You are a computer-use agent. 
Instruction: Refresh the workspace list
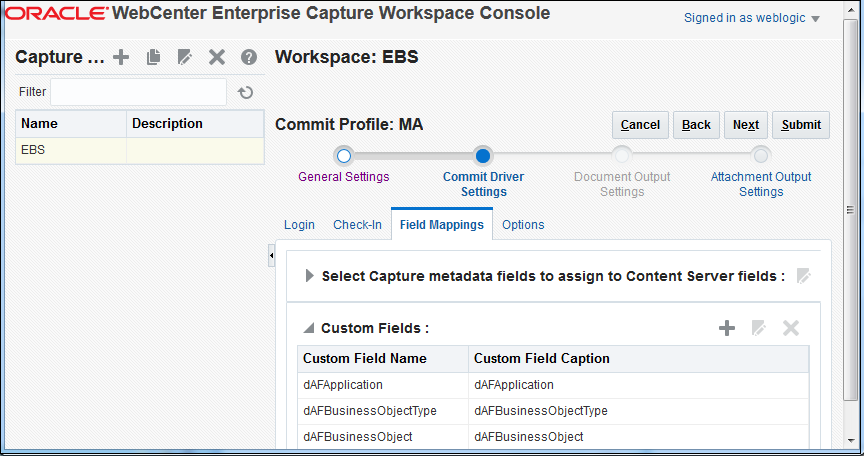coord(246,93)
